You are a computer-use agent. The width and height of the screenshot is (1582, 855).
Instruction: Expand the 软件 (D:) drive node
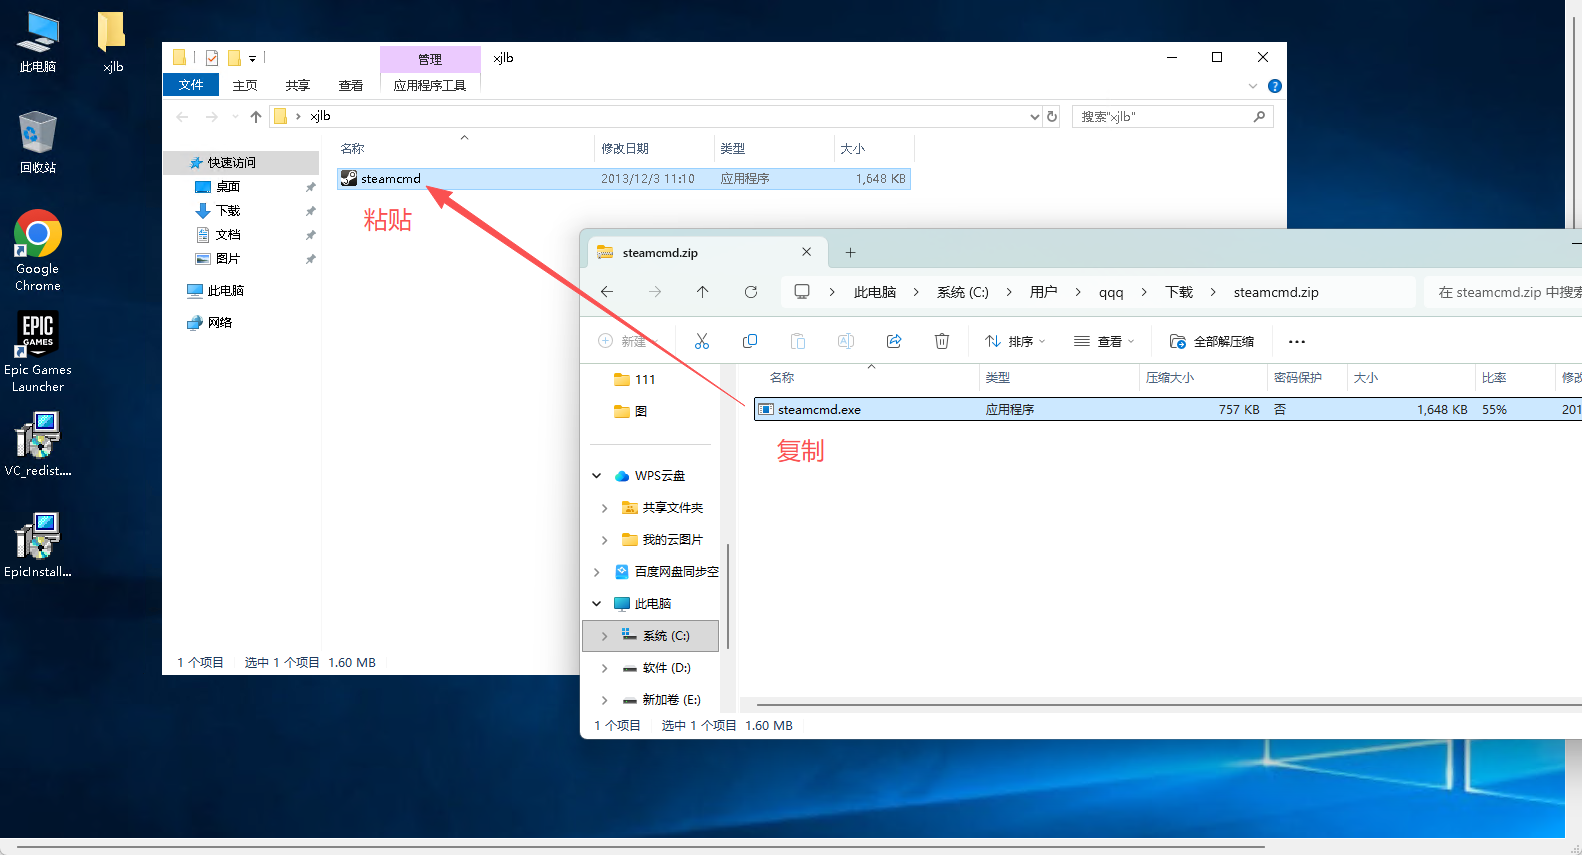604,668
